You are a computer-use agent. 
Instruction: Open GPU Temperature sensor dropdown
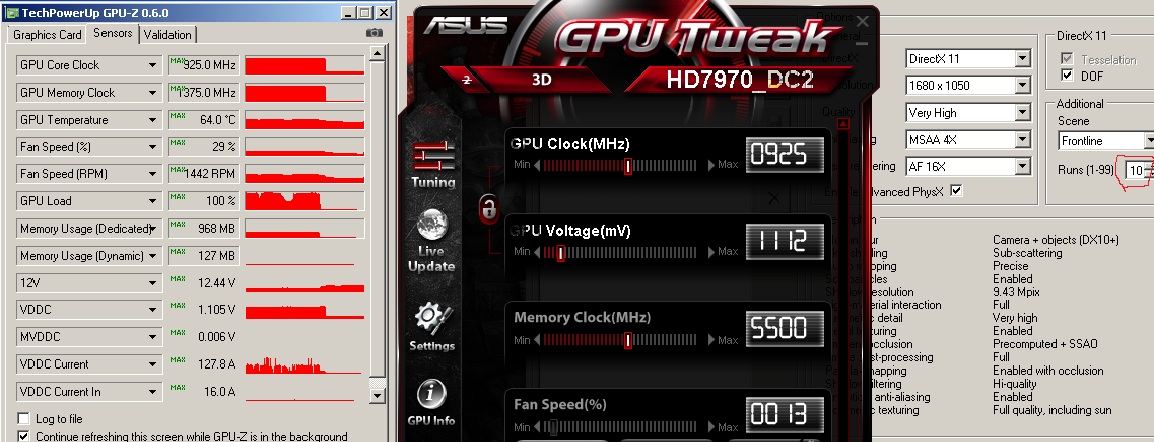(x=152, y=120)
